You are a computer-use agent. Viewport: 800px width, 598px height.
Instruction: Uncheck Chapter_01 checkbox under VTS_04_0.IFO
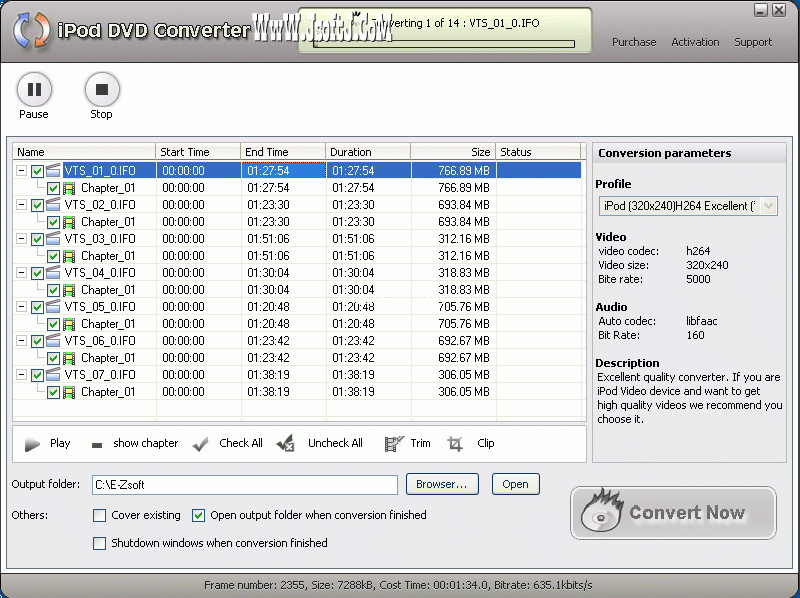pos(54,290)
